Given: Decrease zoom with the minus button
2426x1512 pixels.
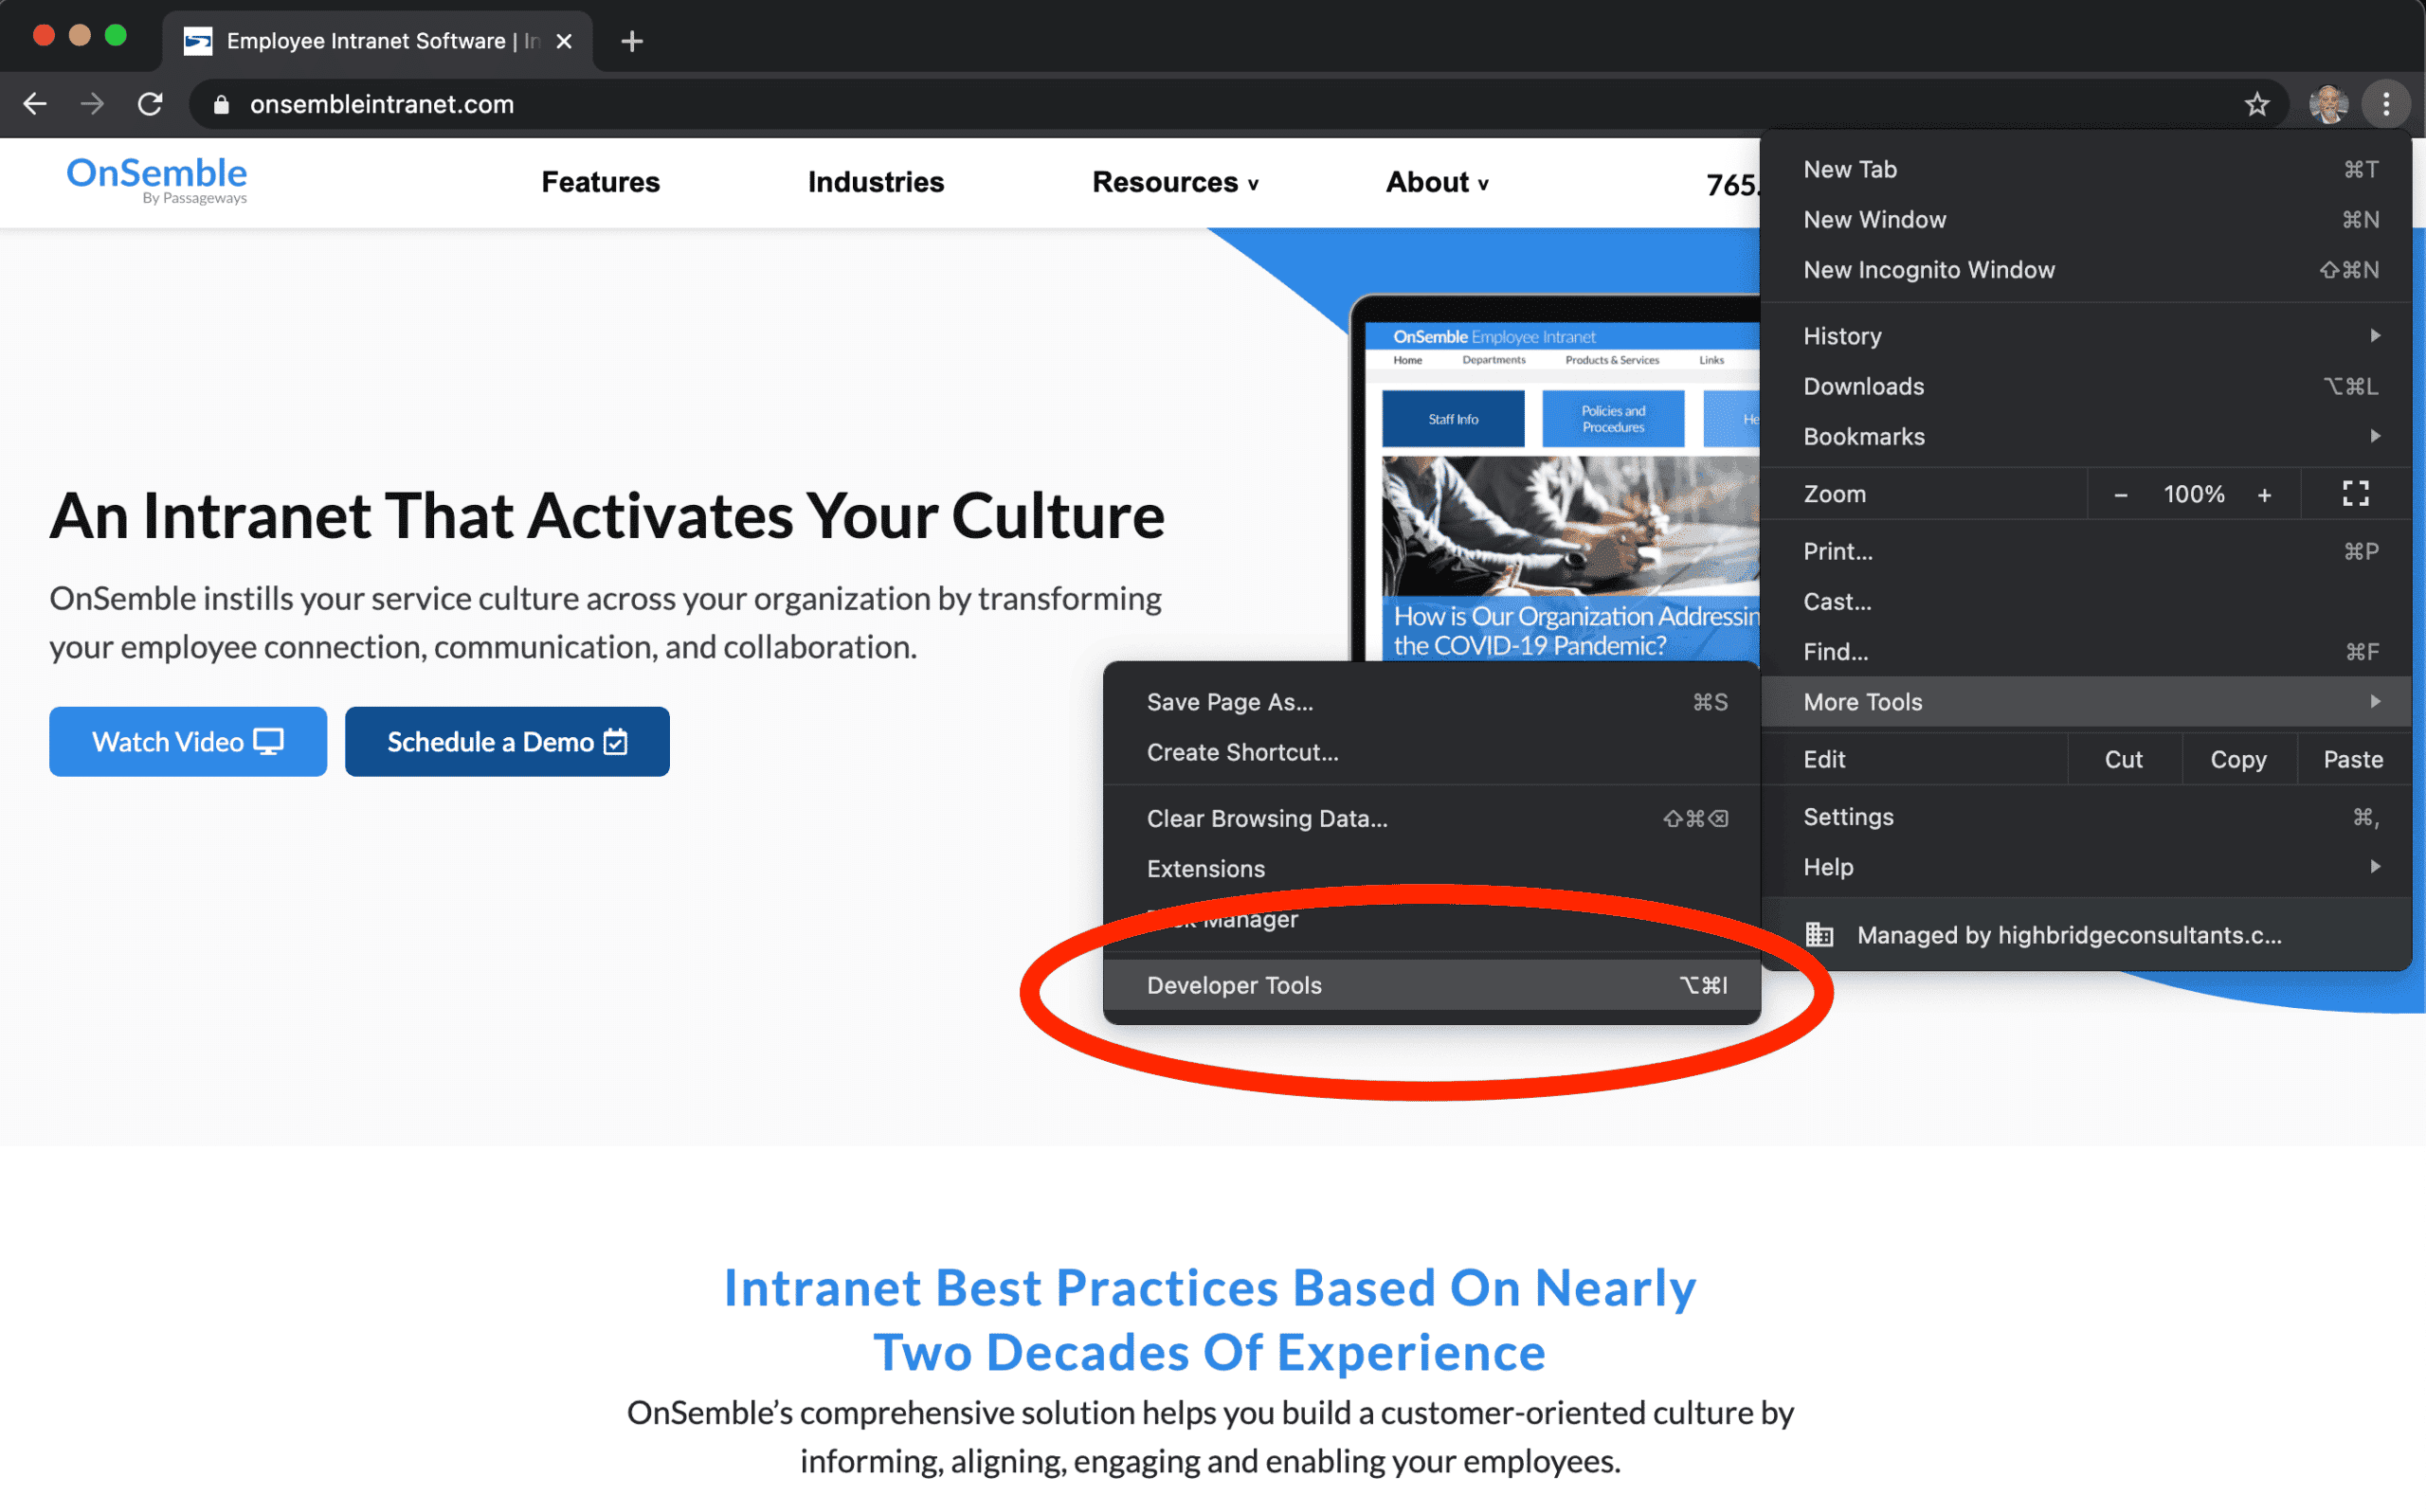Looking at the screenshot, I should 2120,495.
